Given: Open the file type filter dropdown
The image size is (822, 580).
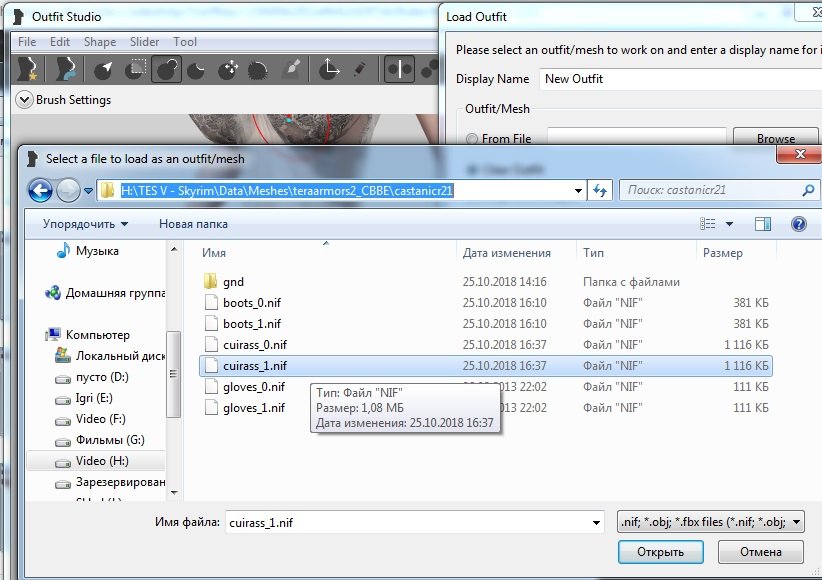Looking at the screenshot, I should 710,521.
